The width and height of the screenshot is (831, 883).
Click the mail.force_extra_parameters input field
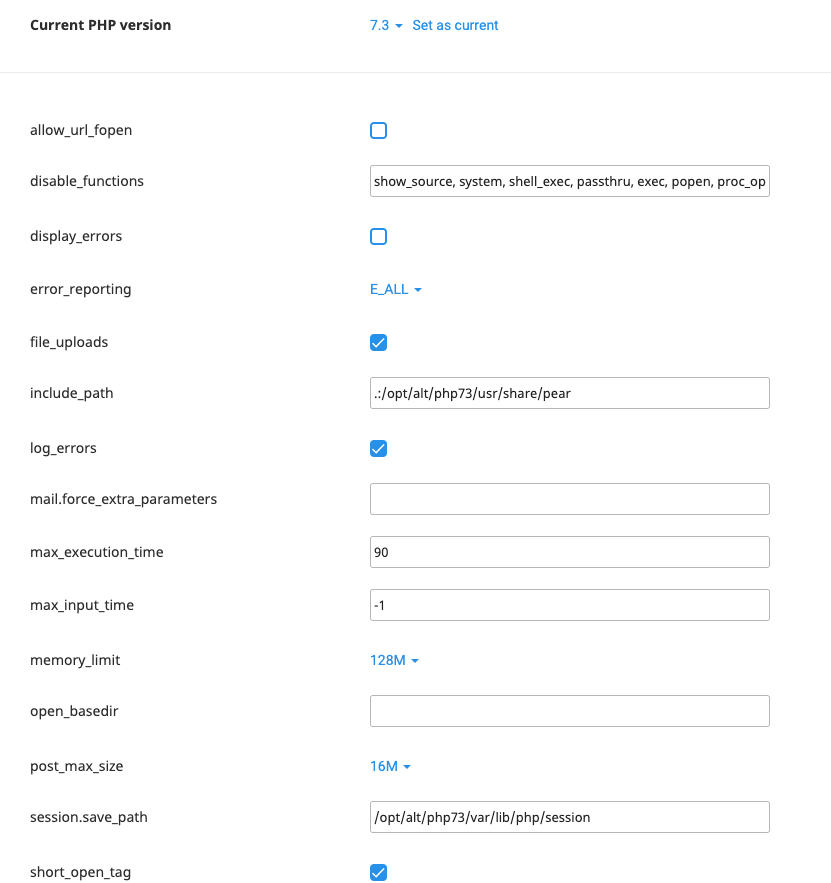tap(569, 499)
